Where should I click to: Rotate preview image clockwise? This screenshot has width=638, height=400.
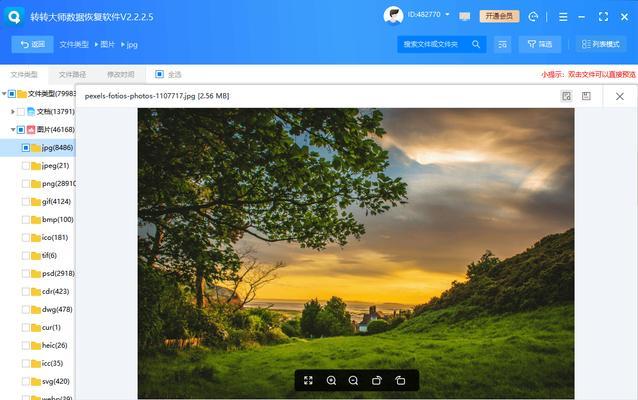[x=377, y=380]
